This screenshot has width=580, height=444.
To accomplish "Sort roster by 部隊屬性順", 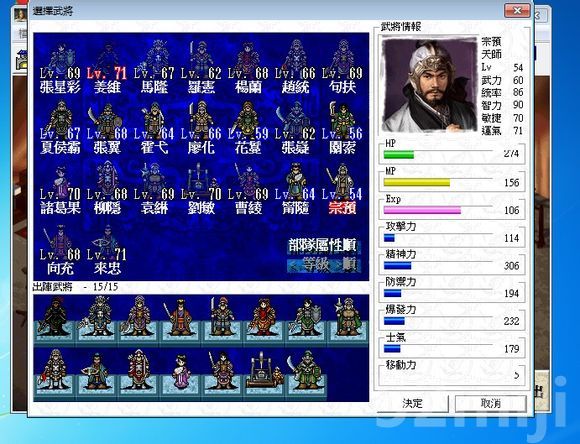I will (323, 246).
